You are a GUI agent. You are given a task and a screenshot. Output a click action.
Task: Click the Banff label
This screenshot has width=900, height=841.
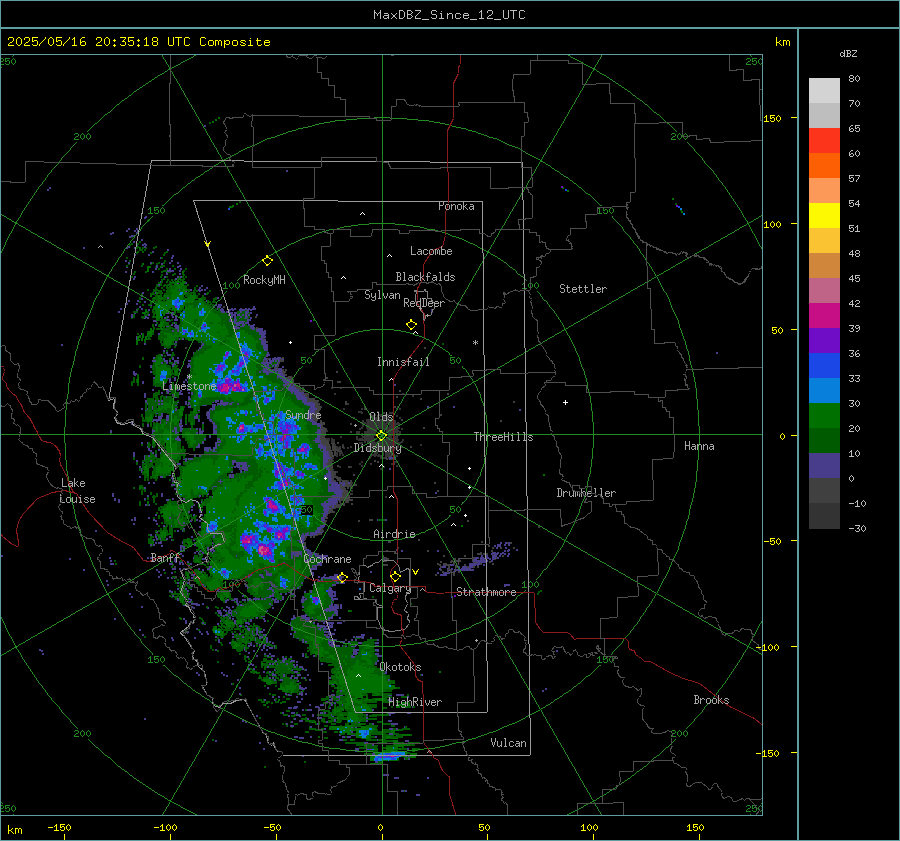coord(165,557)
